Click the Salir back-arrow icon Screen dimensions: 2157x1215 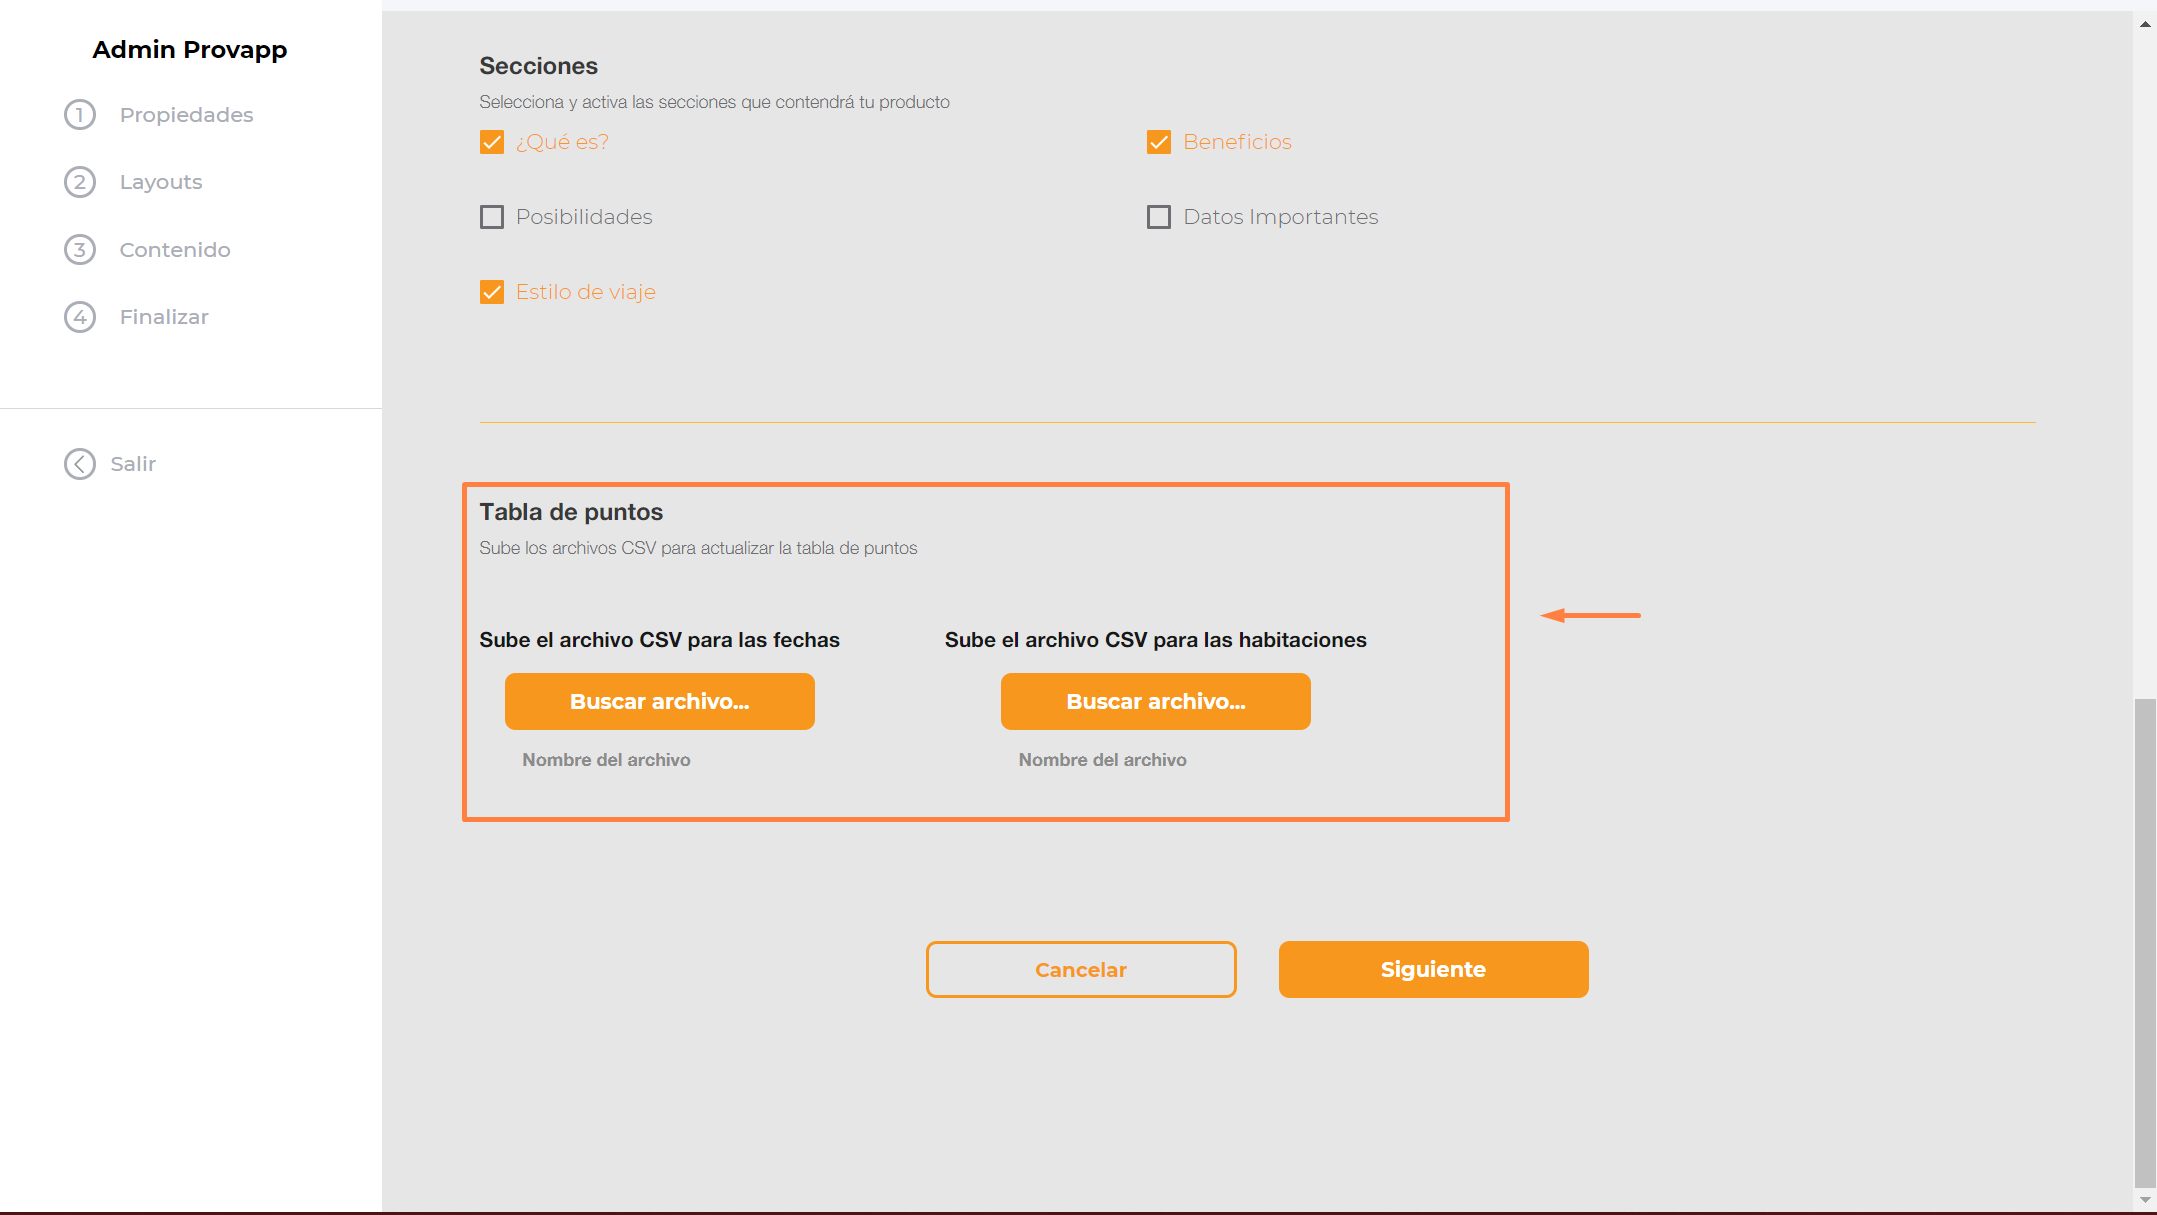pyautogui.click(x=80, y=464)
